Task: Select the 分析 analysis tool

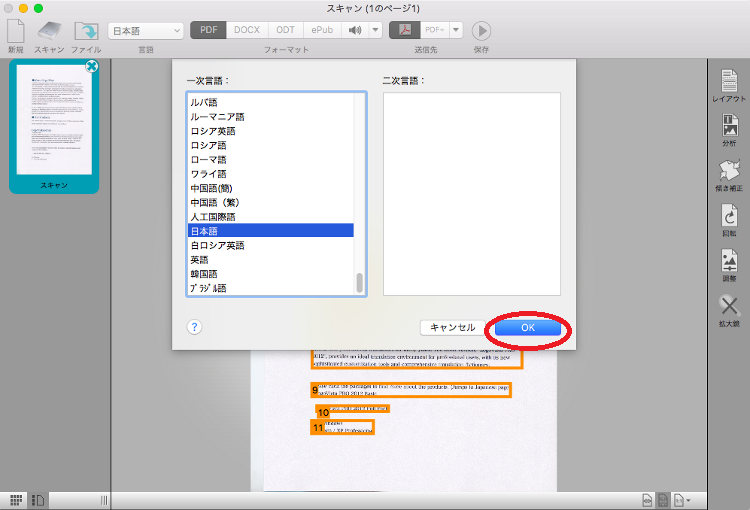Action: (728, 126)
